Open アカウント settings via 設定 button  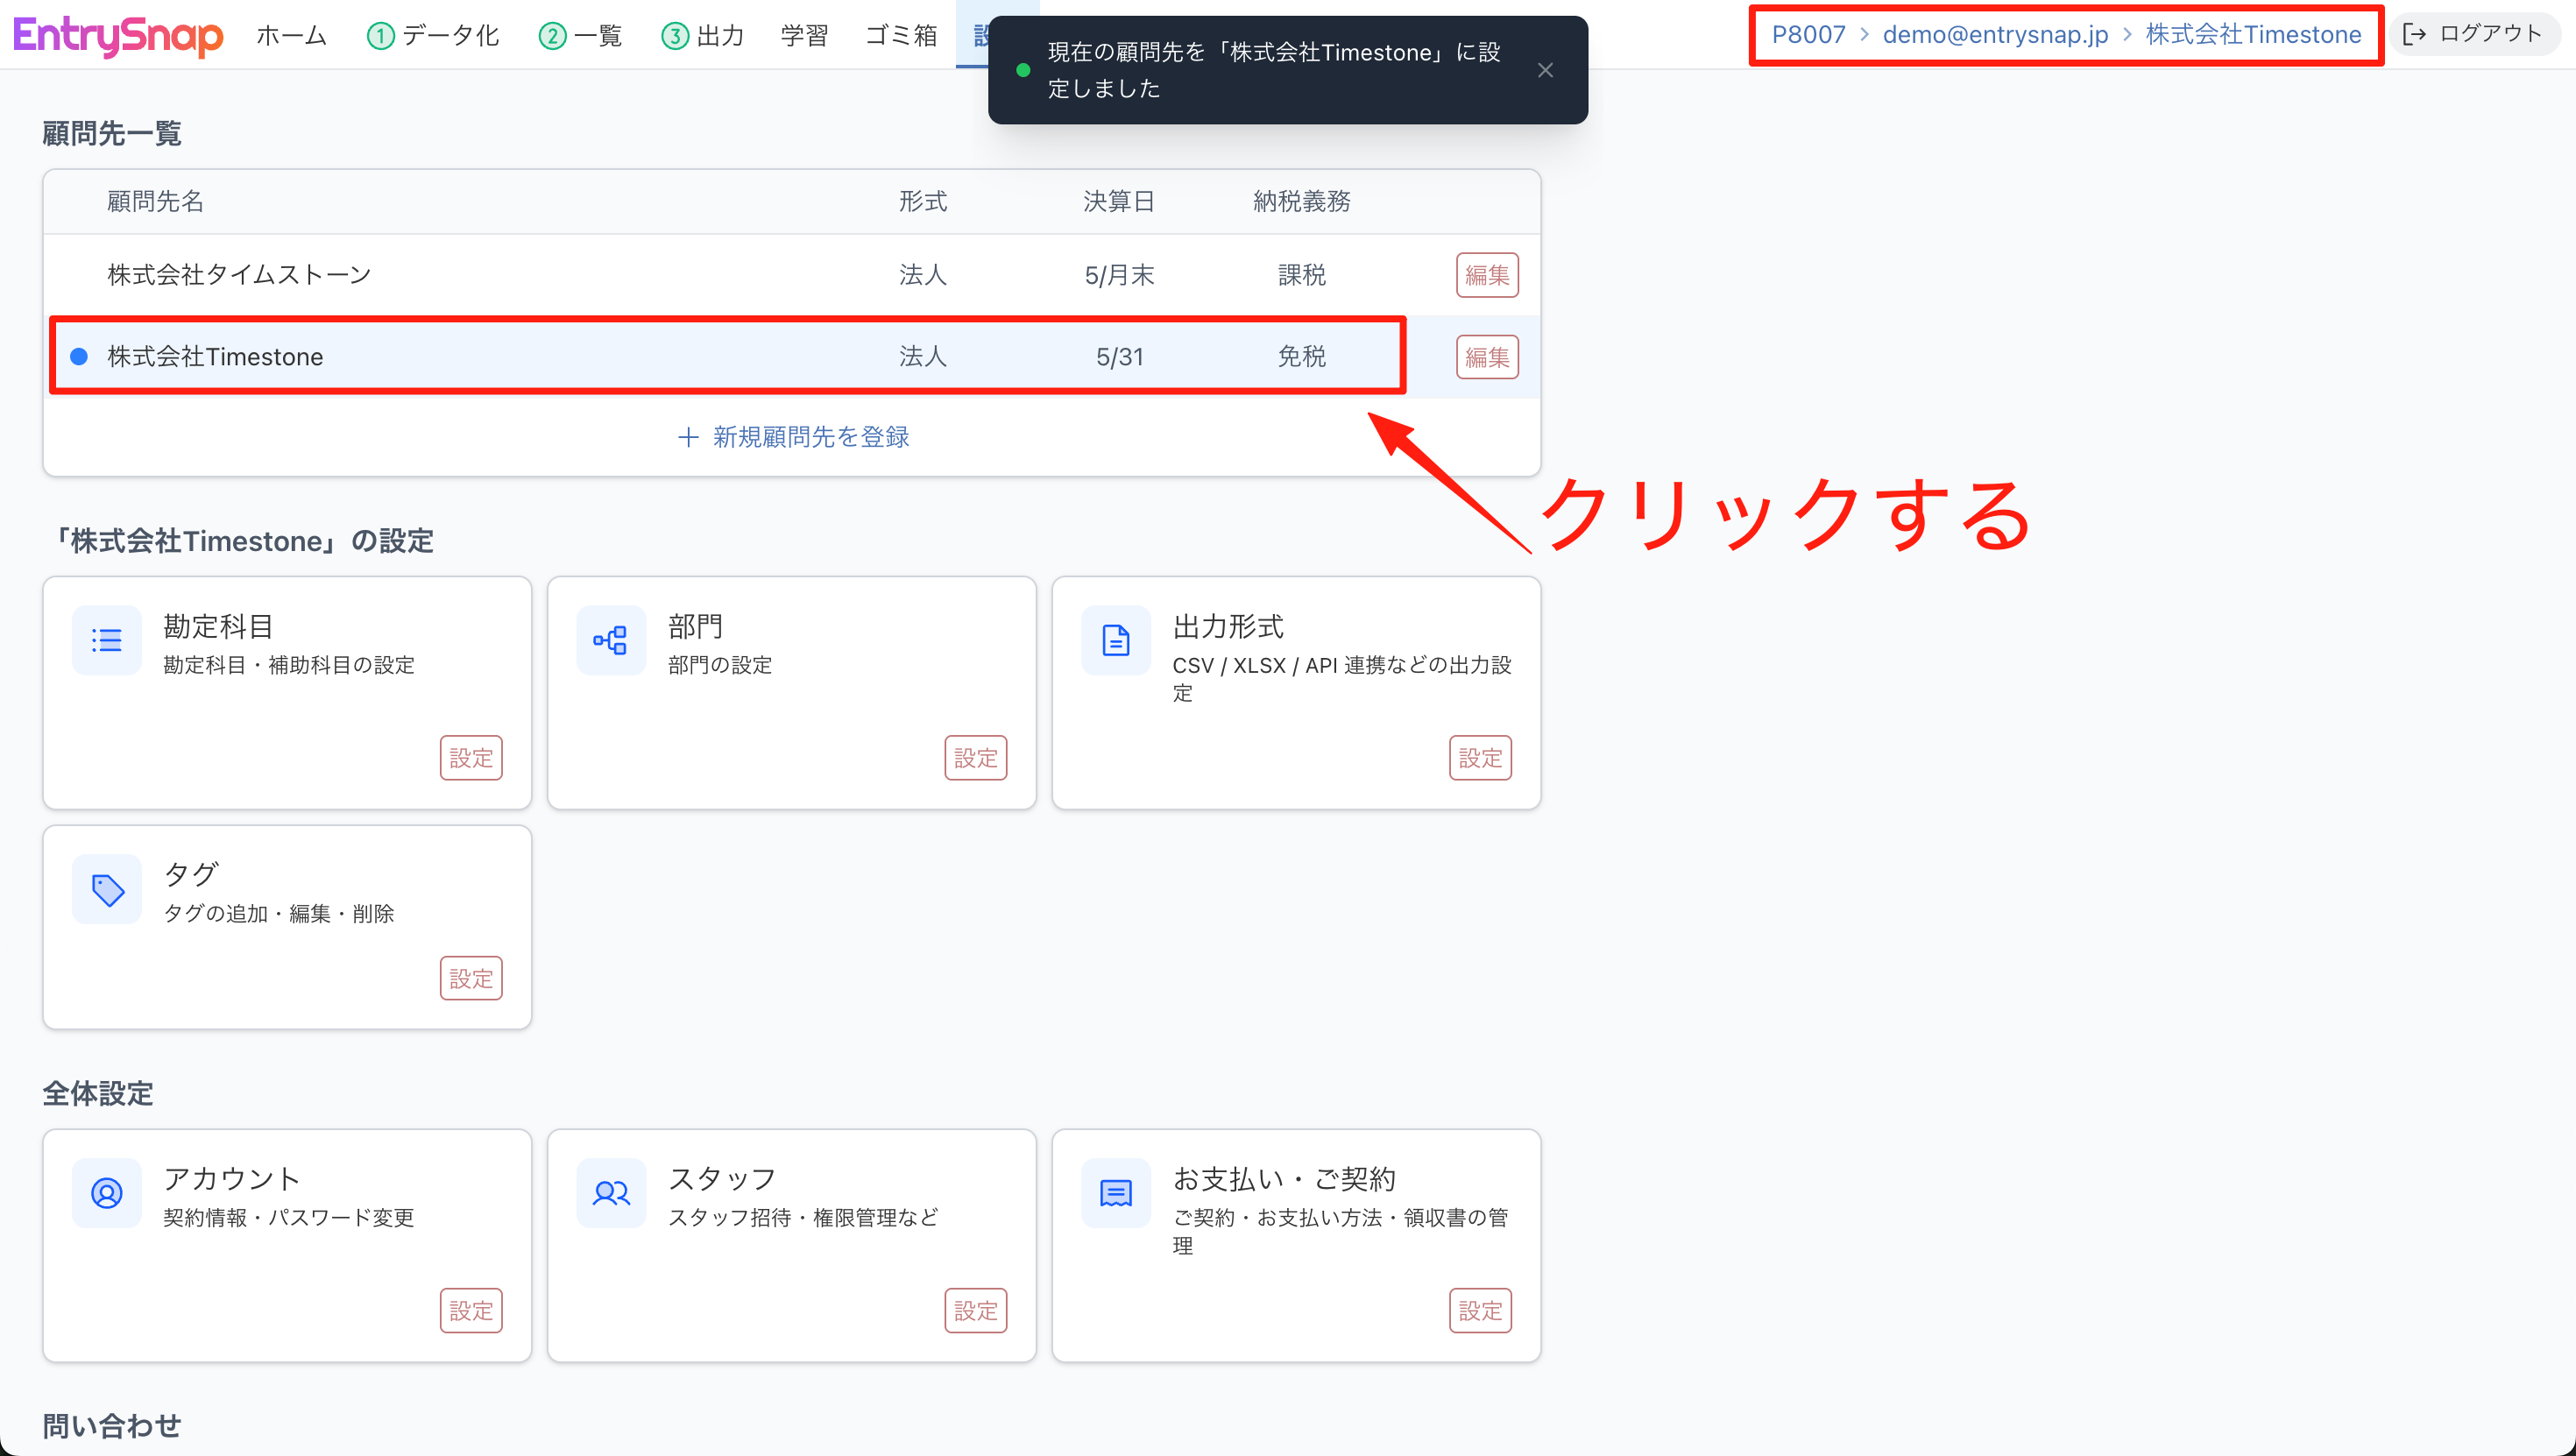pos(471,1310)
